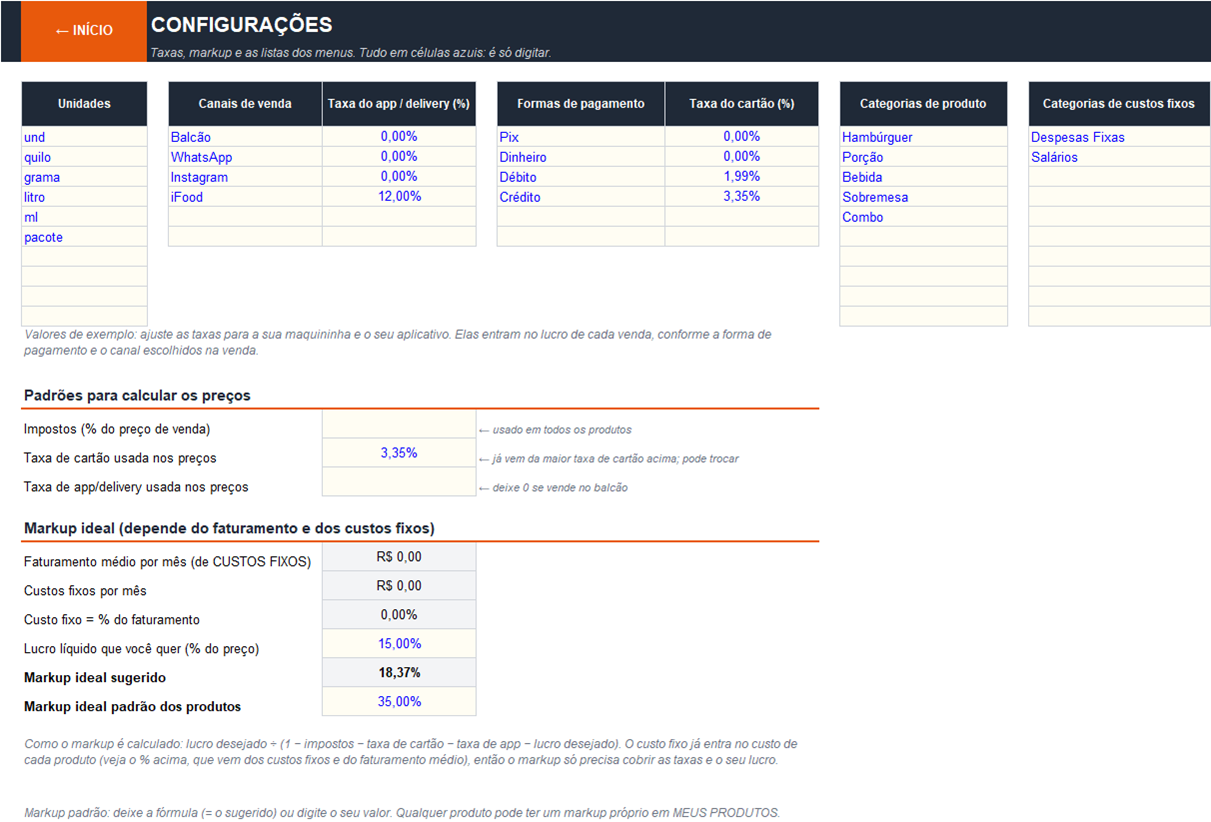Click the 'ml' unit cell
The image size is (1211, 822).
pos(84,217)
